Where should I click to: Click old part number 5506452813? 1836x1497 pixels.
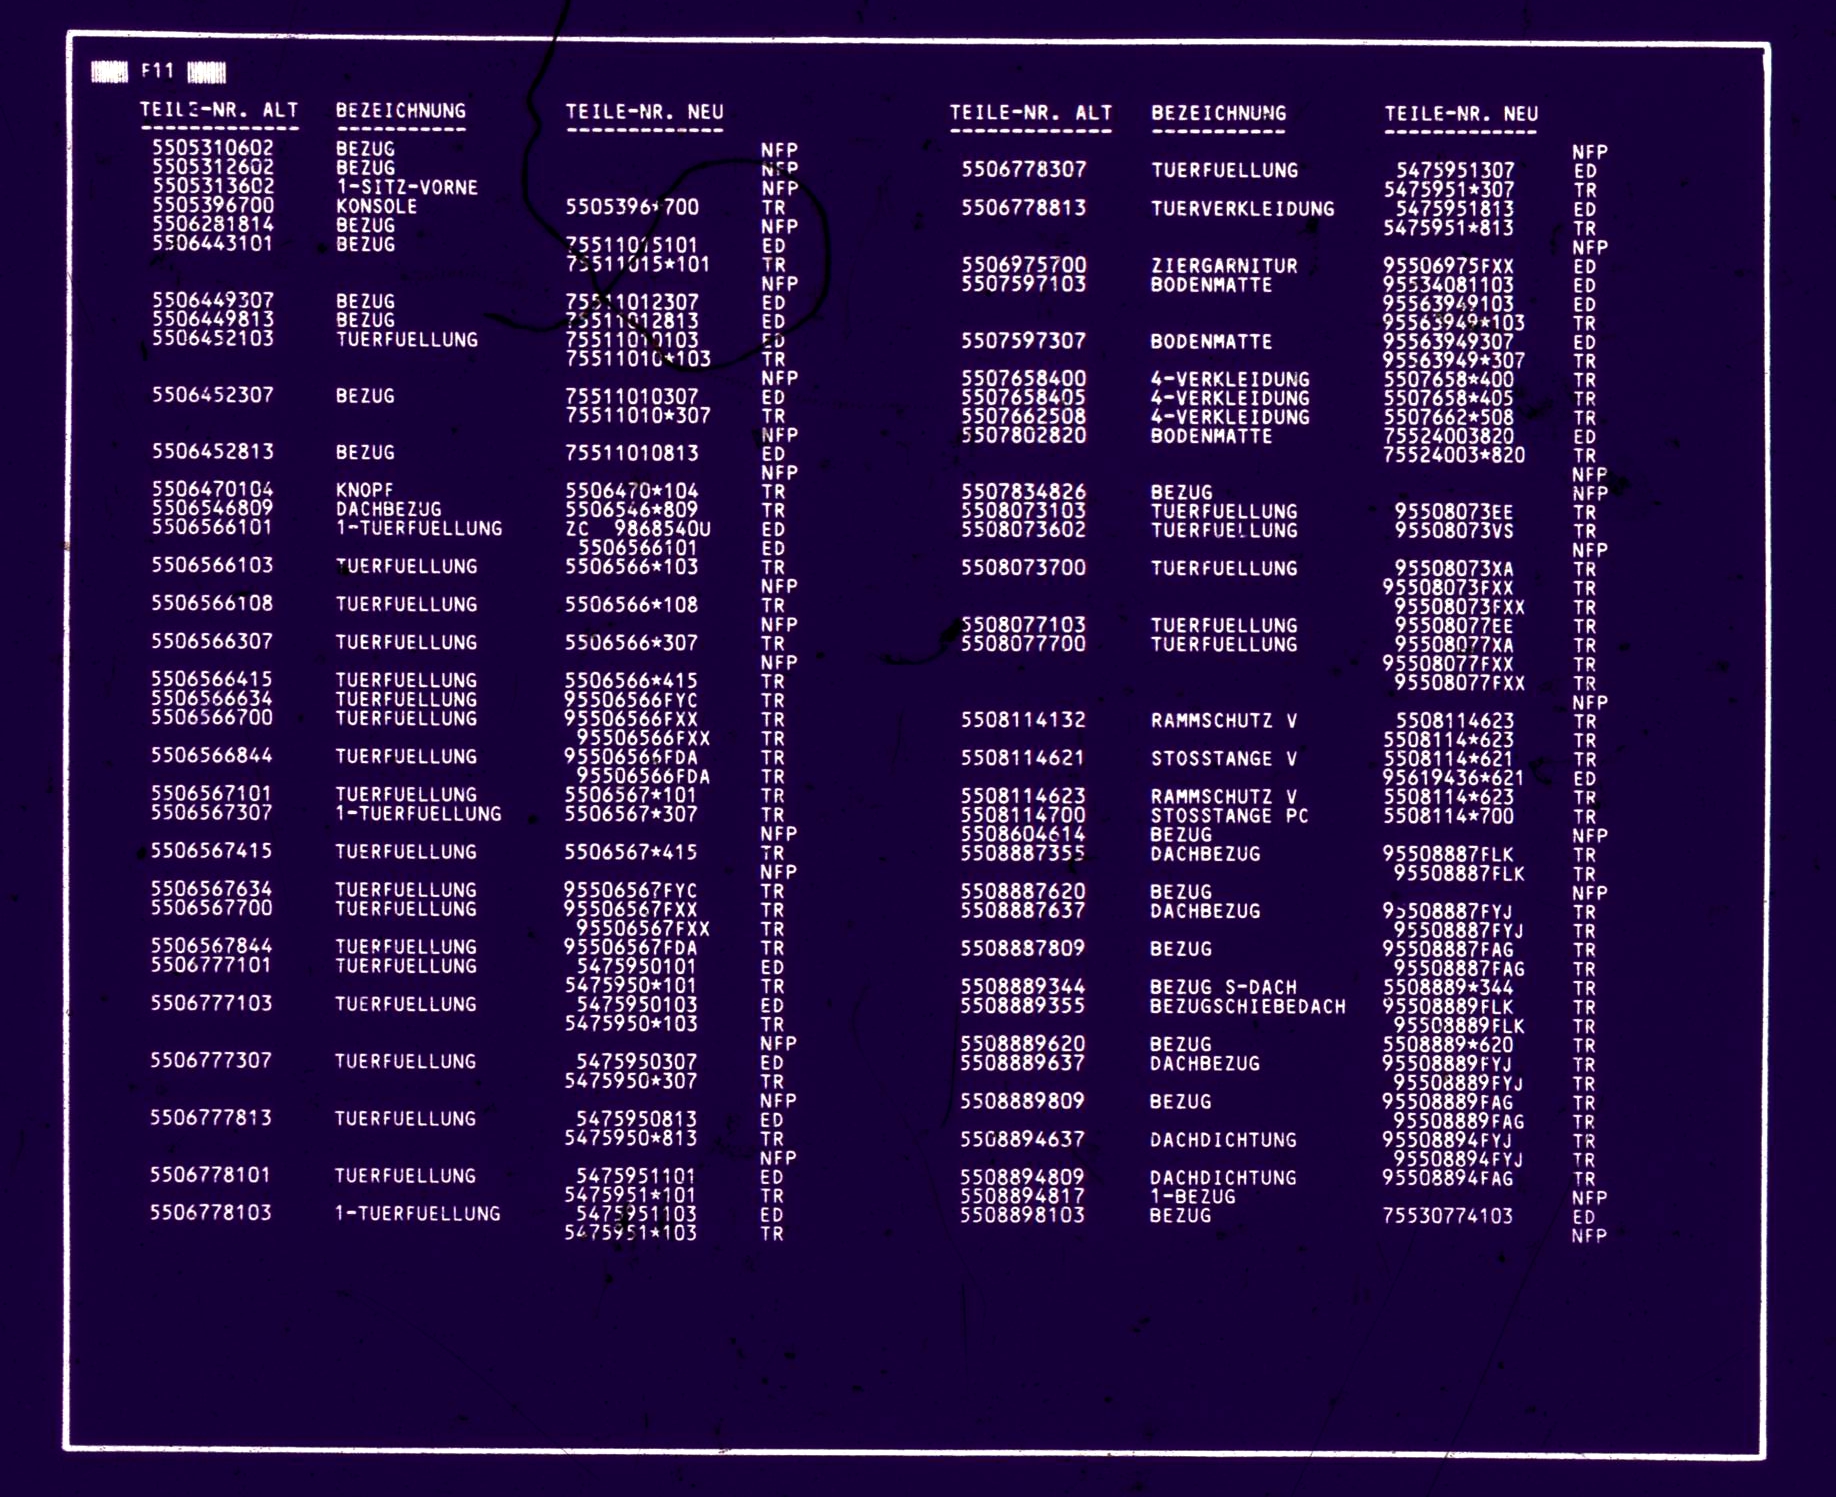coord(213,452)
